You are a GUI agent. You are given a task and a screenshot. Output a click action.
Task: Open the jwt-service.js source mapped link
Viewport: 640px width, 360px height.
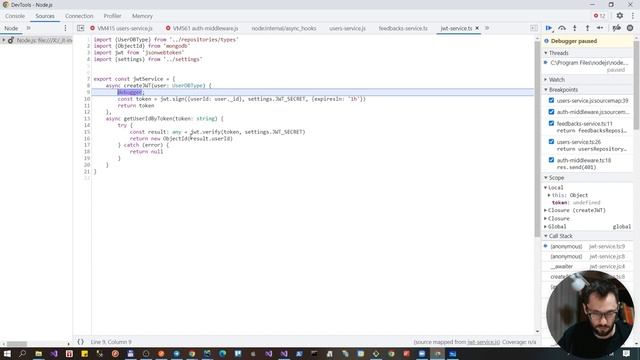[484, 342]
